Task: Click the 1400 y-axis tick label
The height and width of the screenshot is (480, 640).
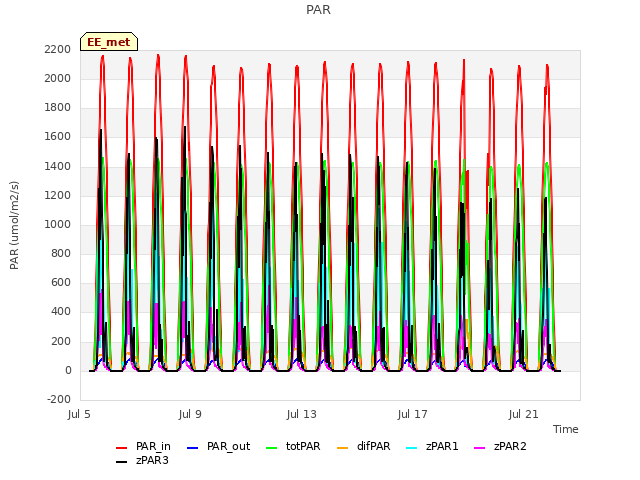Action: 58,167
